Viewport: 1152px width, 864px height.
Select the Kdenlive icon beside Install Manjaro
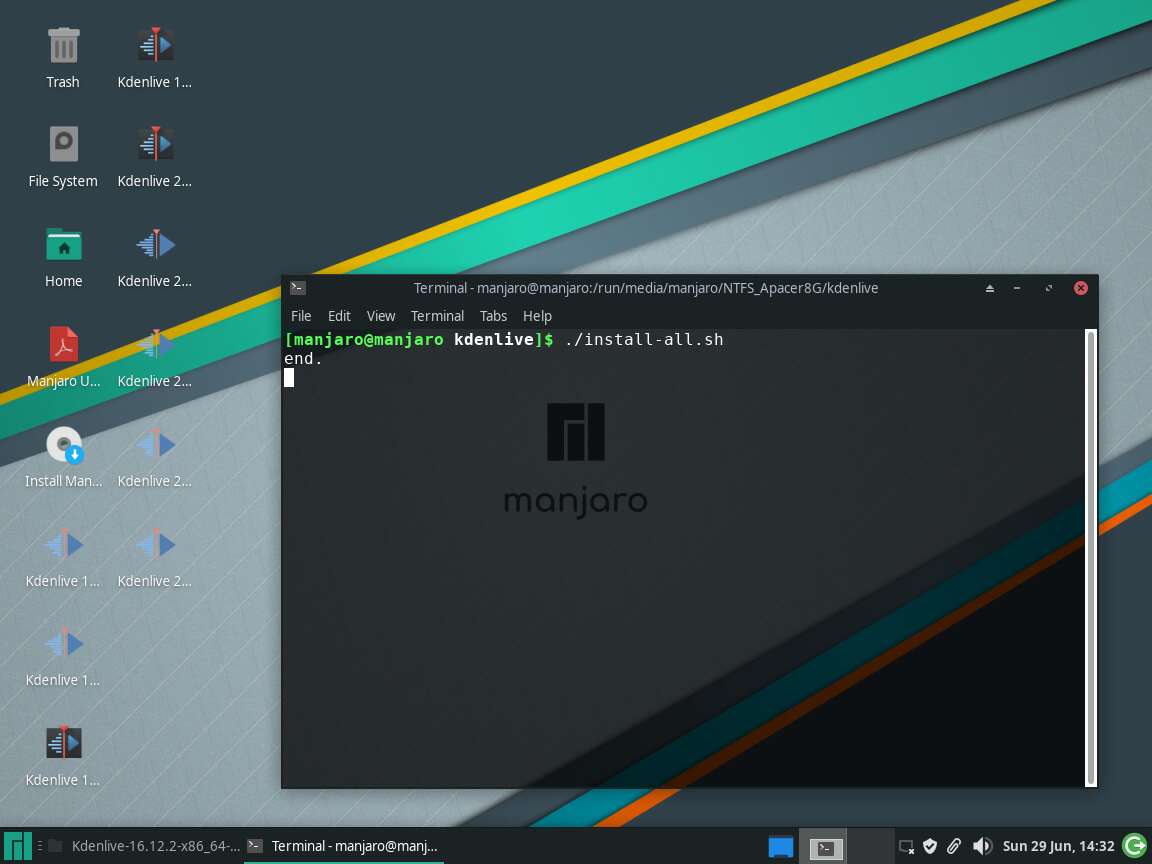pos(155,444)
